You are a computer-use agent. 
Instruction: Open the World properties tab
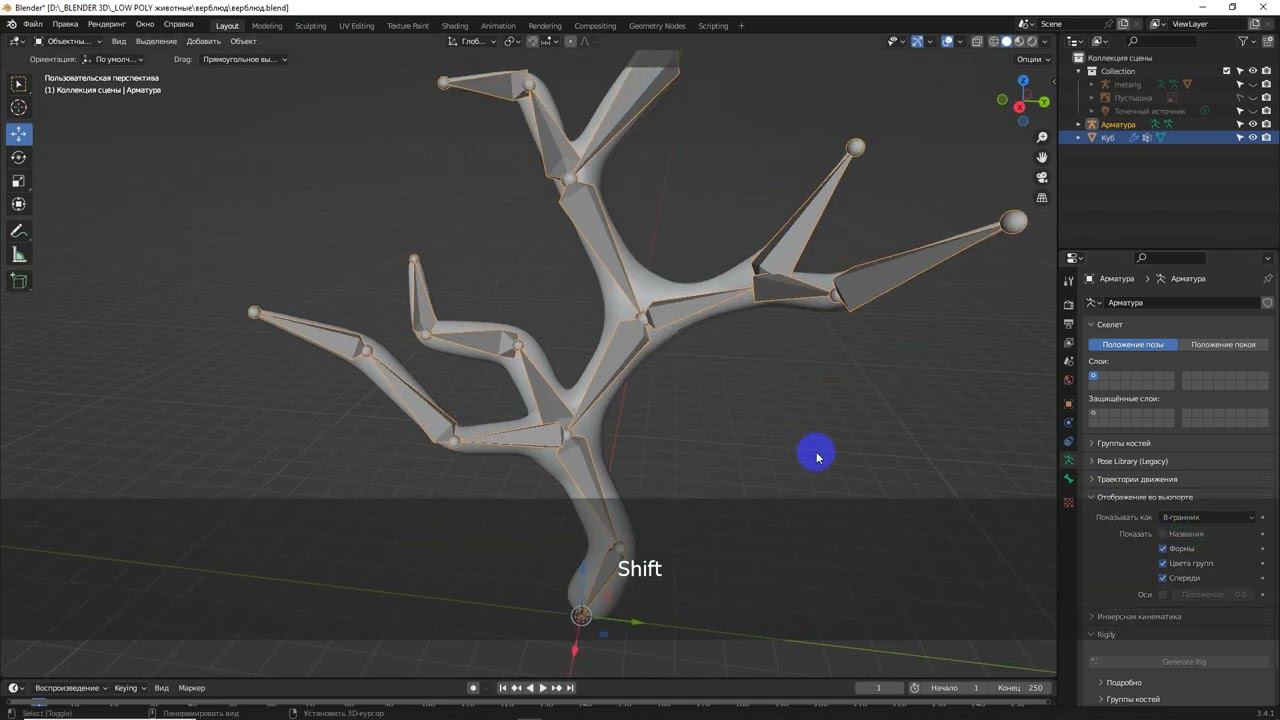(x=1069, y=380)
